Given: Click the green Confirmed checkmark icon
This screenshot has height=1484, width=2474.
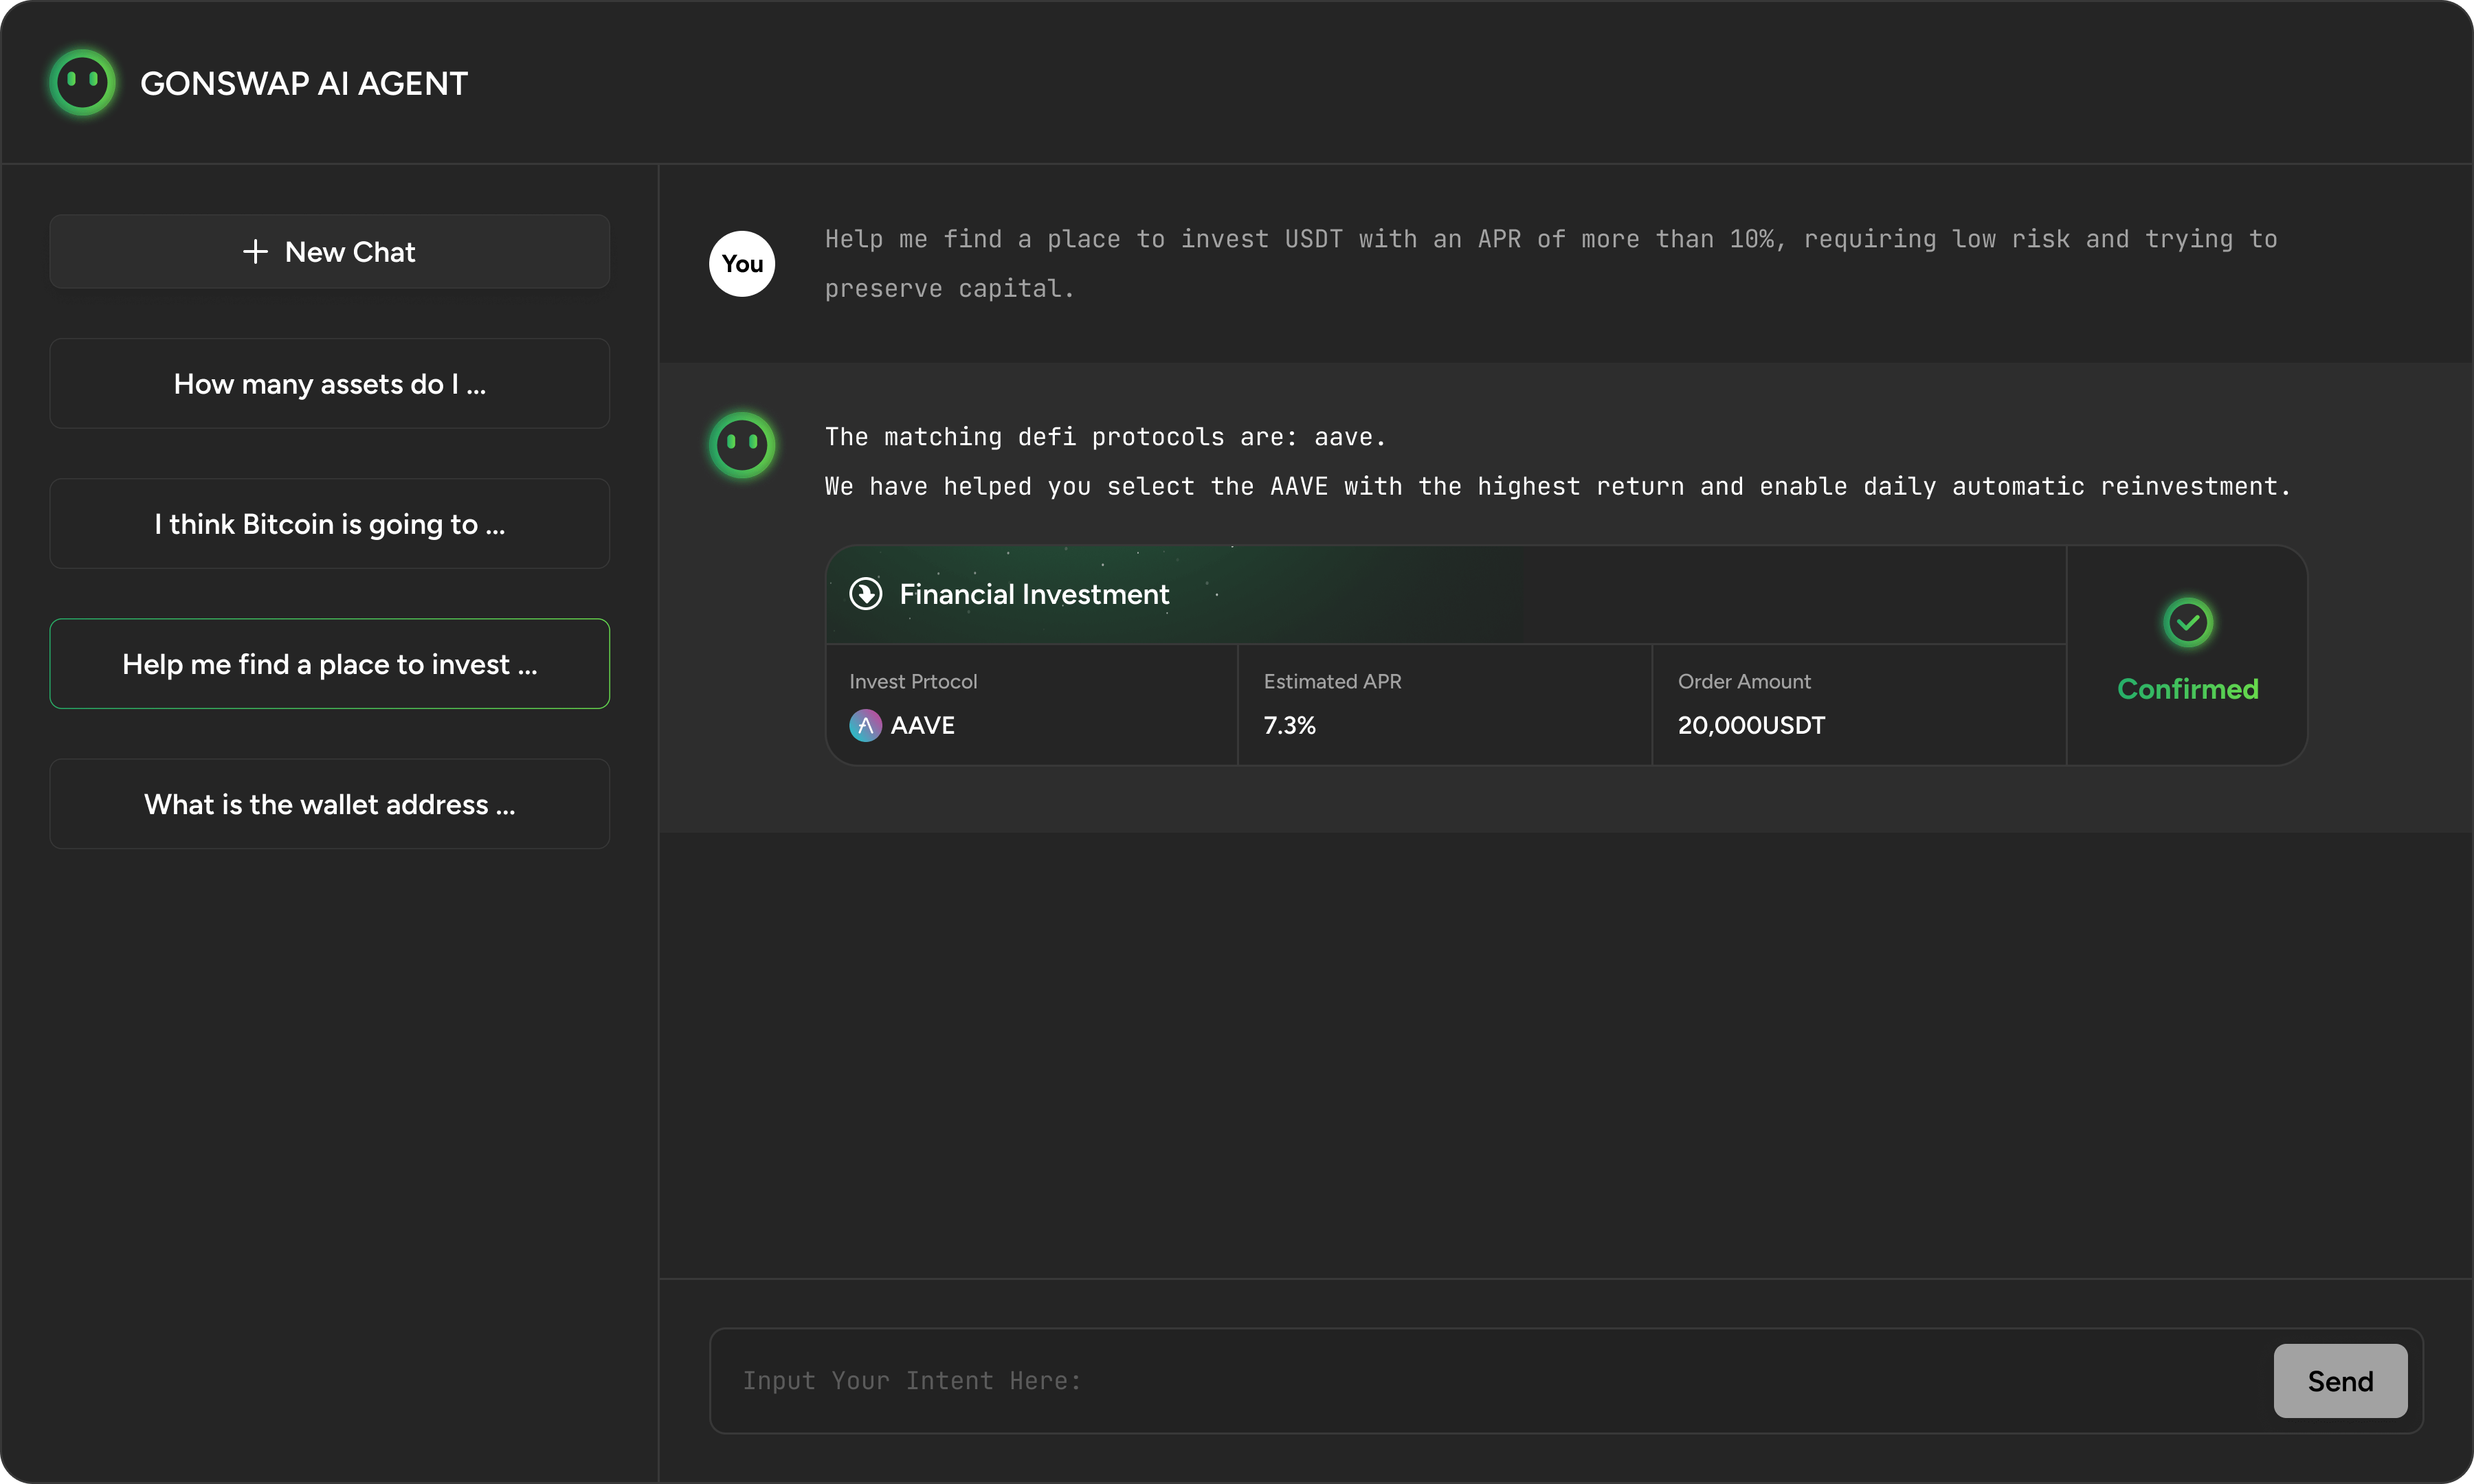Looking at the screenshot, I should (2188, 623).
